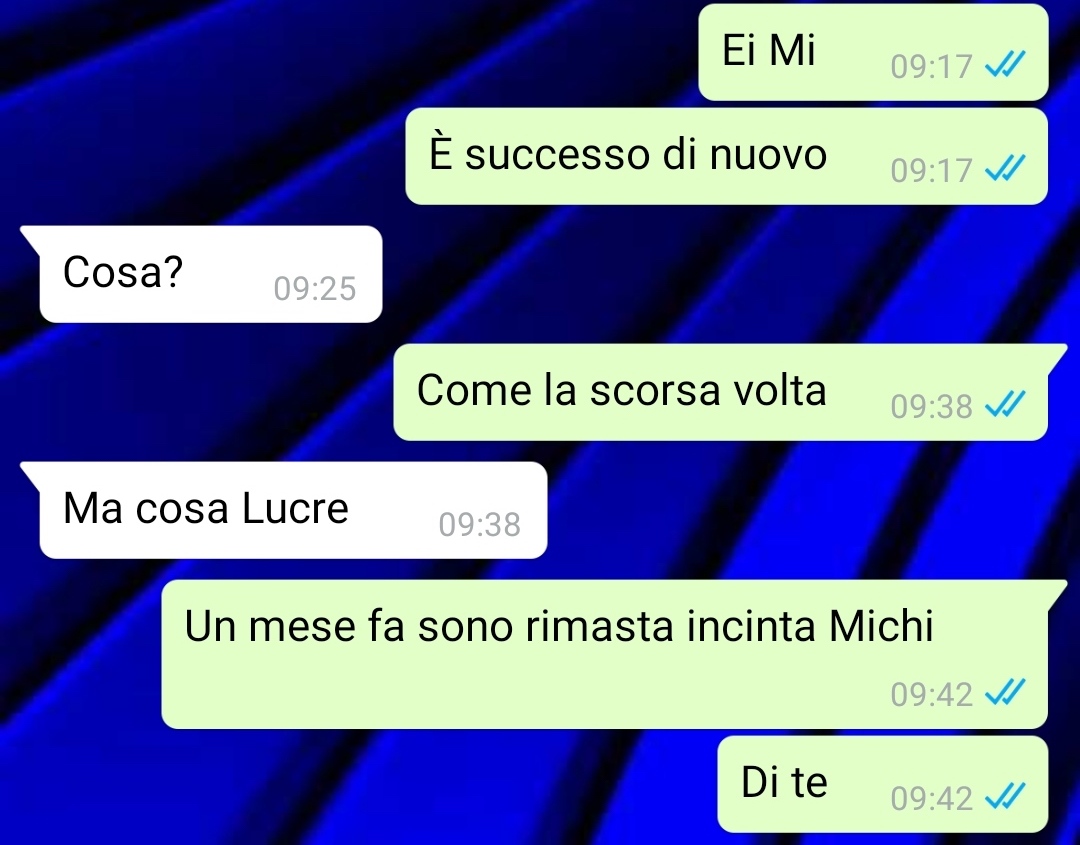Tap the 09:38 time on "Come la scorsa volta"
Viewport: 1080px width, 845px height.
tap(931, 406)
